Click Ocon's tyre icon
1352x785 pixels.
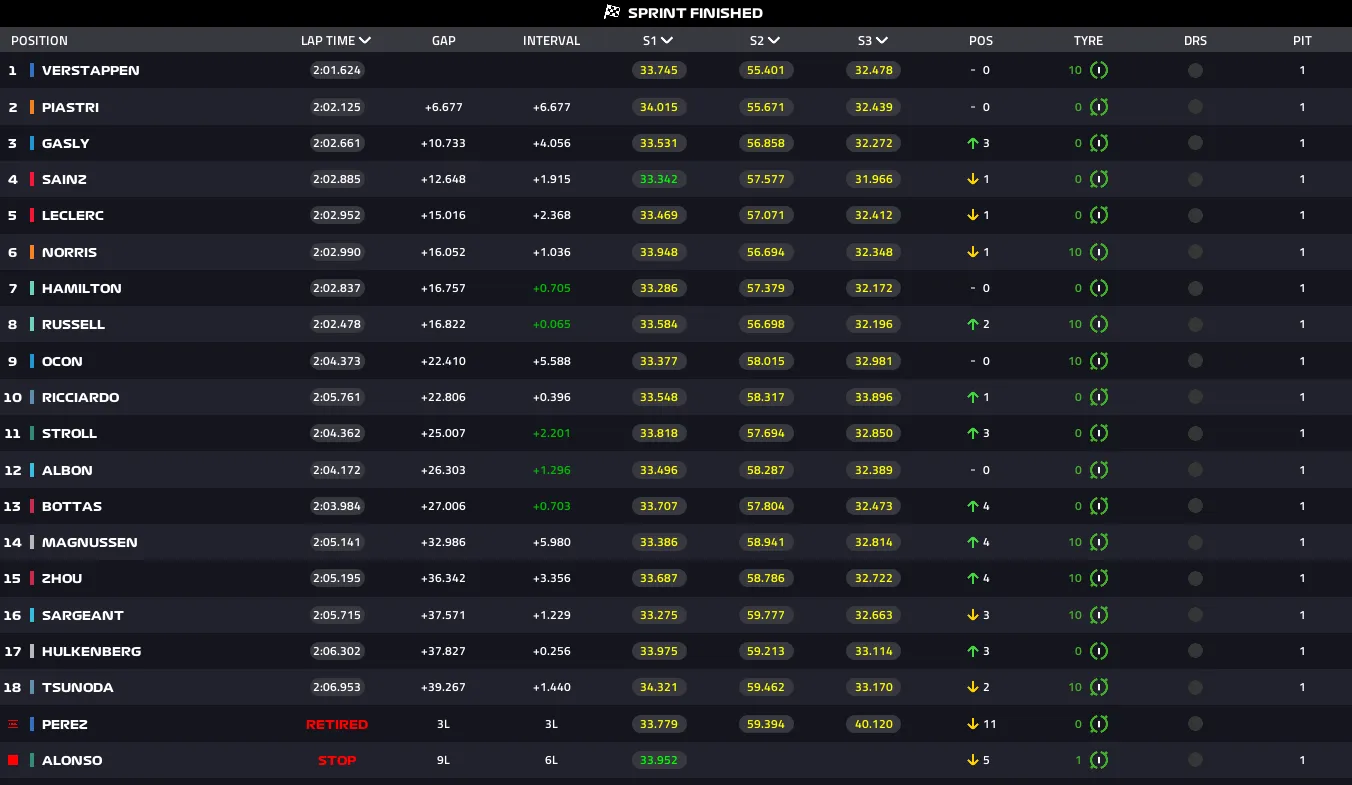click(1099, 361)
